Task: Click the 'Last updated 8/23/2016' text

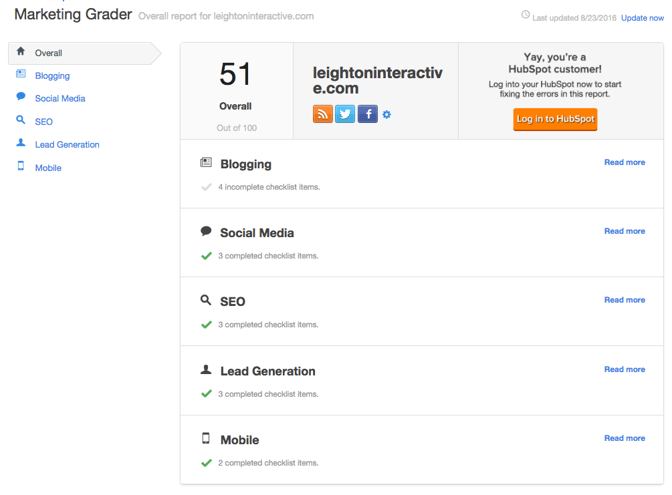Action: [x=574, y=18]
